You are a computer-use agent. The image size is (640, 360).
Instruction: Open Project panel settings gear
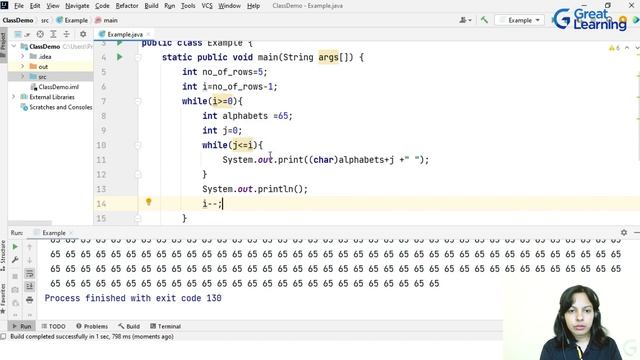[83, 34]
